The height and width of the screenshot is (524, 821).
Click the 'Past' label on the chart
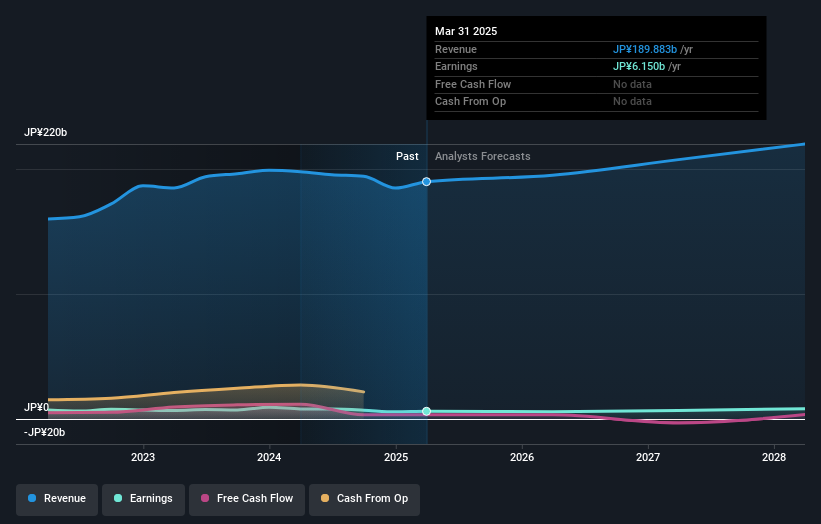407,157
